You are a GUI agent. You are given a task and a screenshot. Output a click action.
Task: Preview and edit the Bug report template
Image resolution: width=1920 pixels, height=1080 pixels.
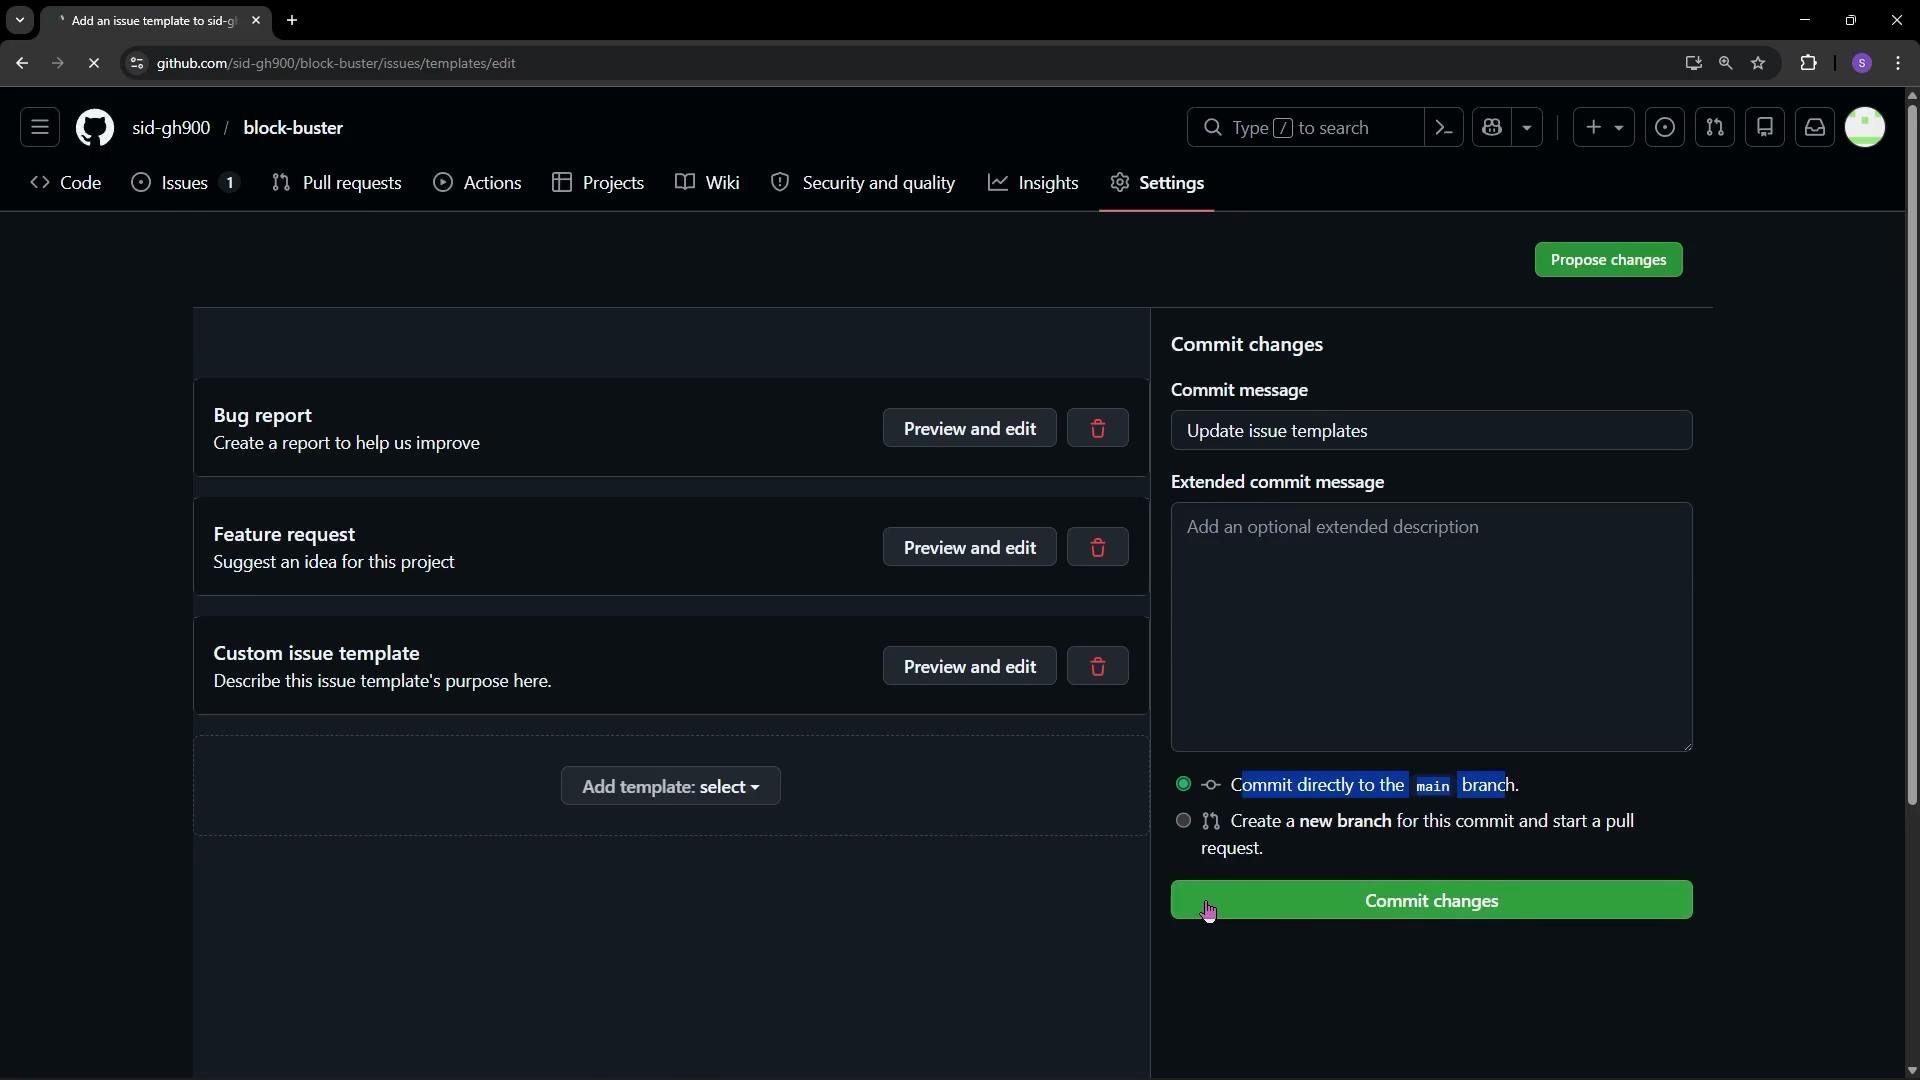970,429
